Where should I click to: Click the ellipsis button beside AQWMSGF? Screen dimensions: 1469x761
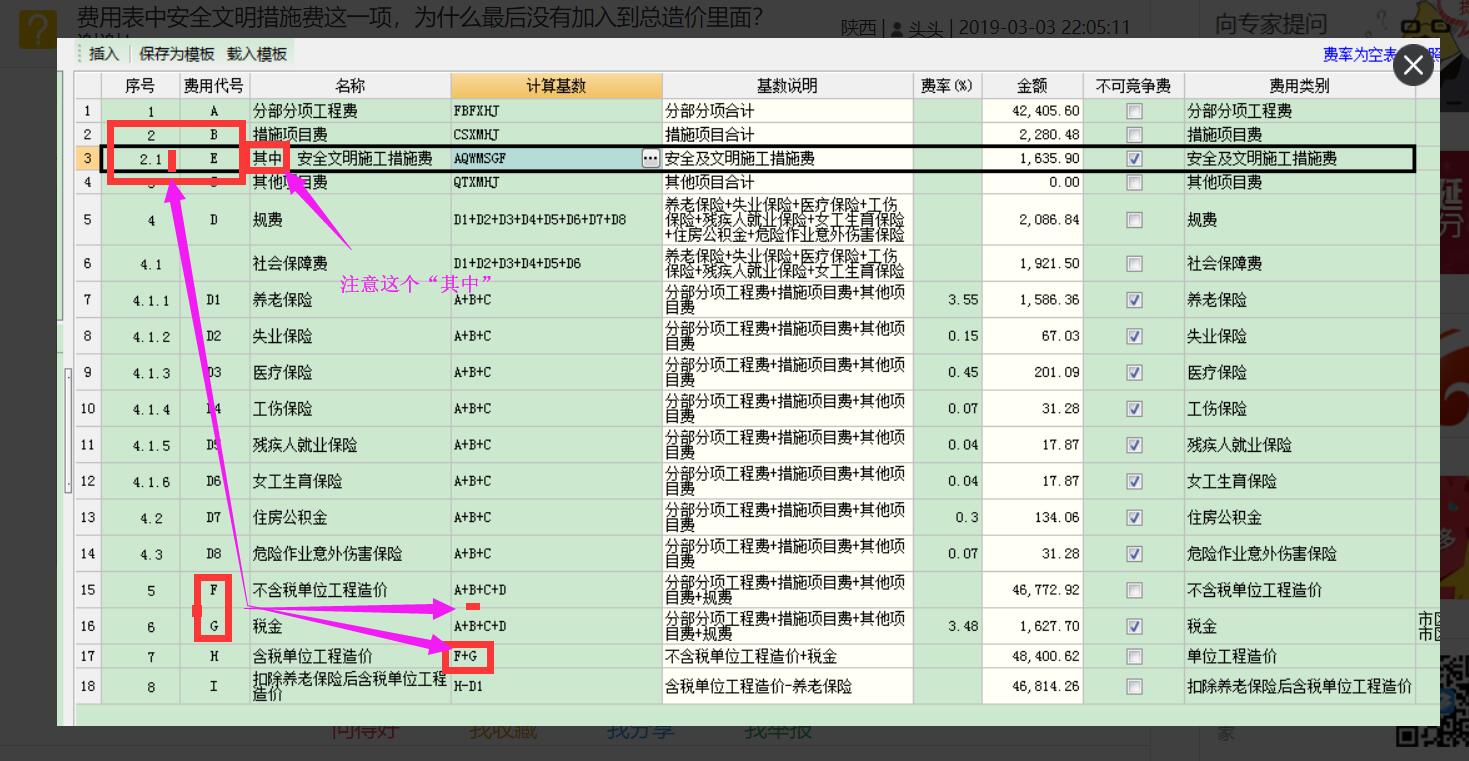[651, 158]
